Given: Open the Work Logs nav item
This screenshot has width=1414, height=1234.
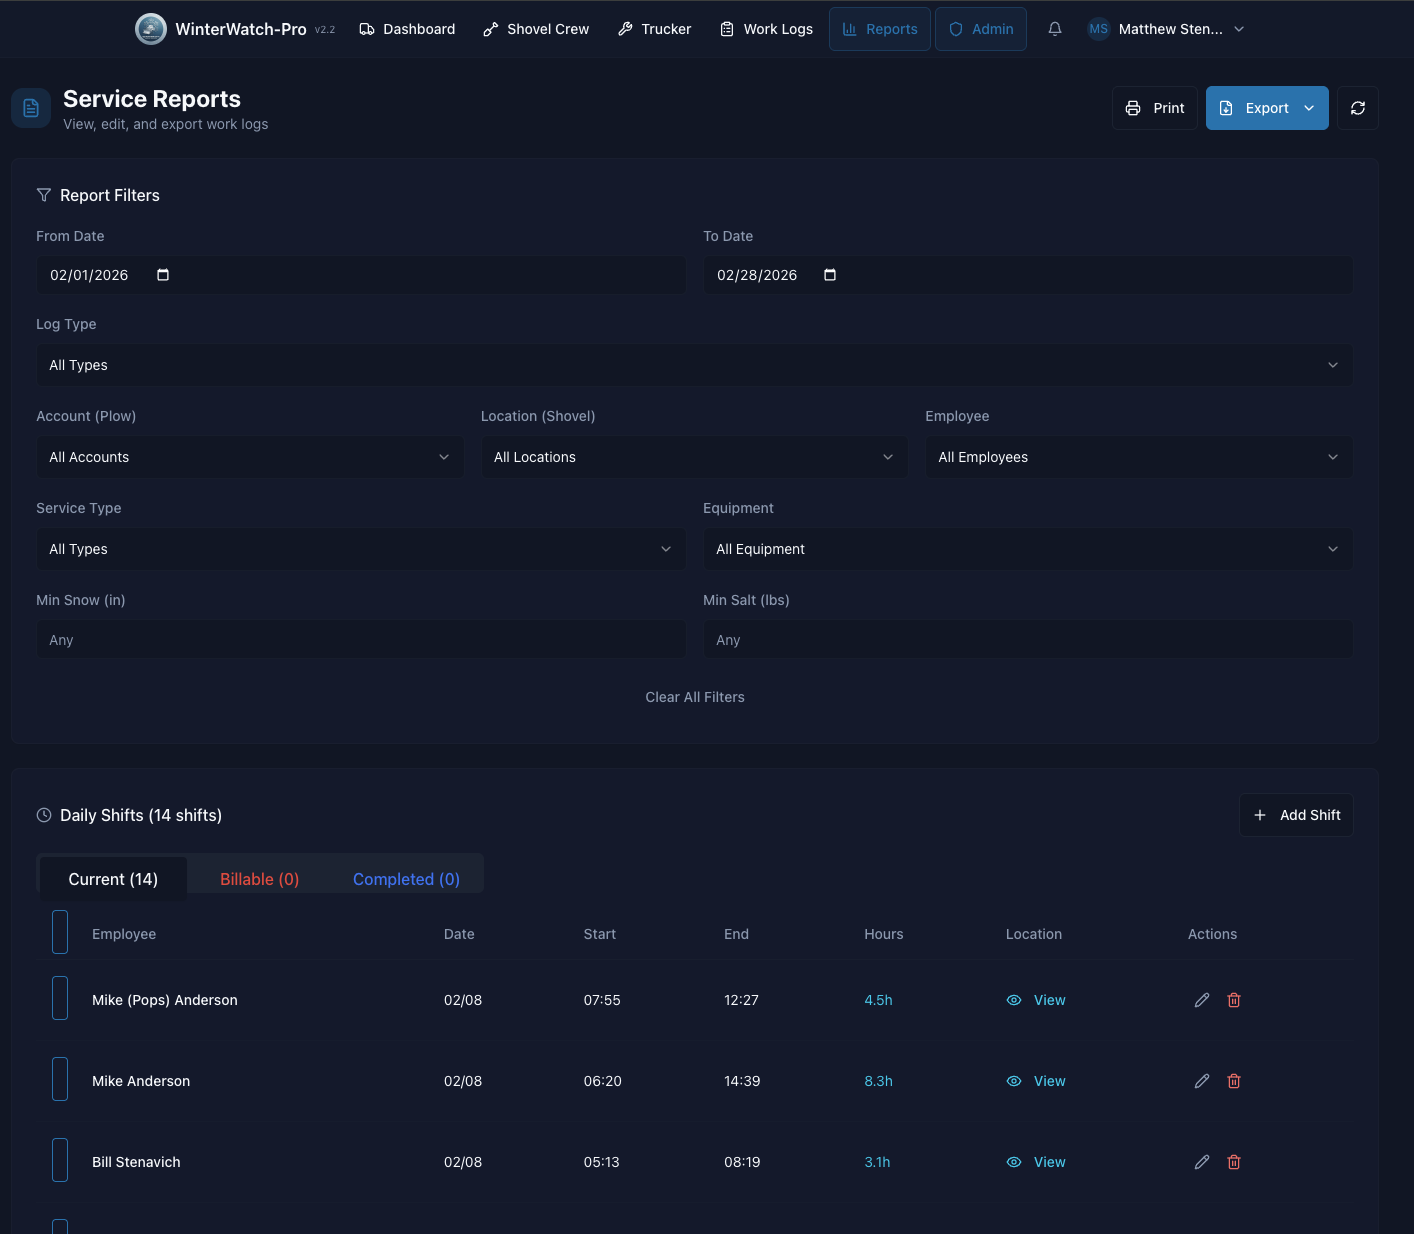Looking at the screenshot, I should click(766, 29).
